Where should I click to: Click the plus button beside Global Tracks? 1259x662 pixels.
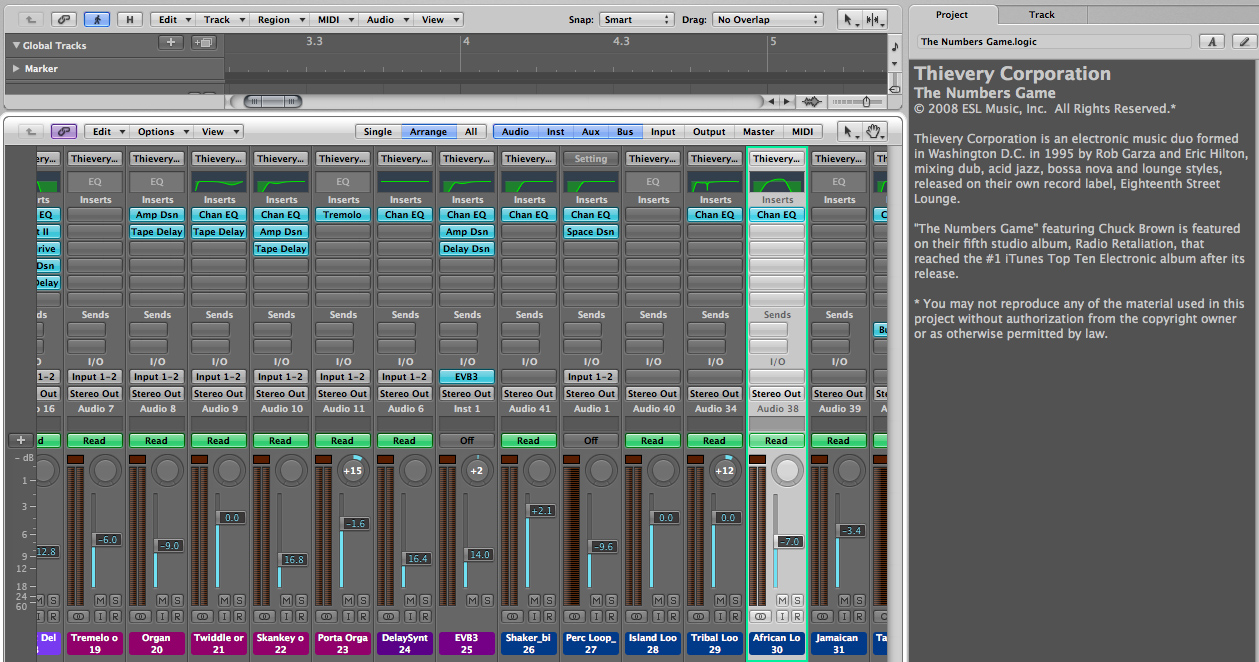171,42
